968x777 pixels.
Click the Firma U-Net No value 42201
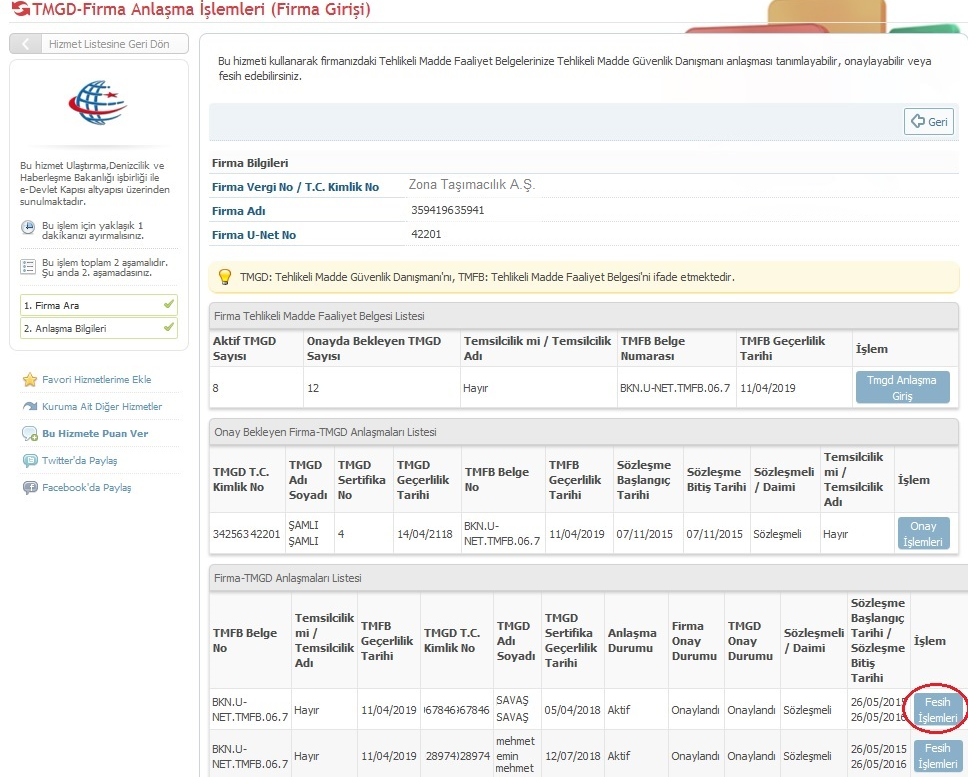(426, 235)
